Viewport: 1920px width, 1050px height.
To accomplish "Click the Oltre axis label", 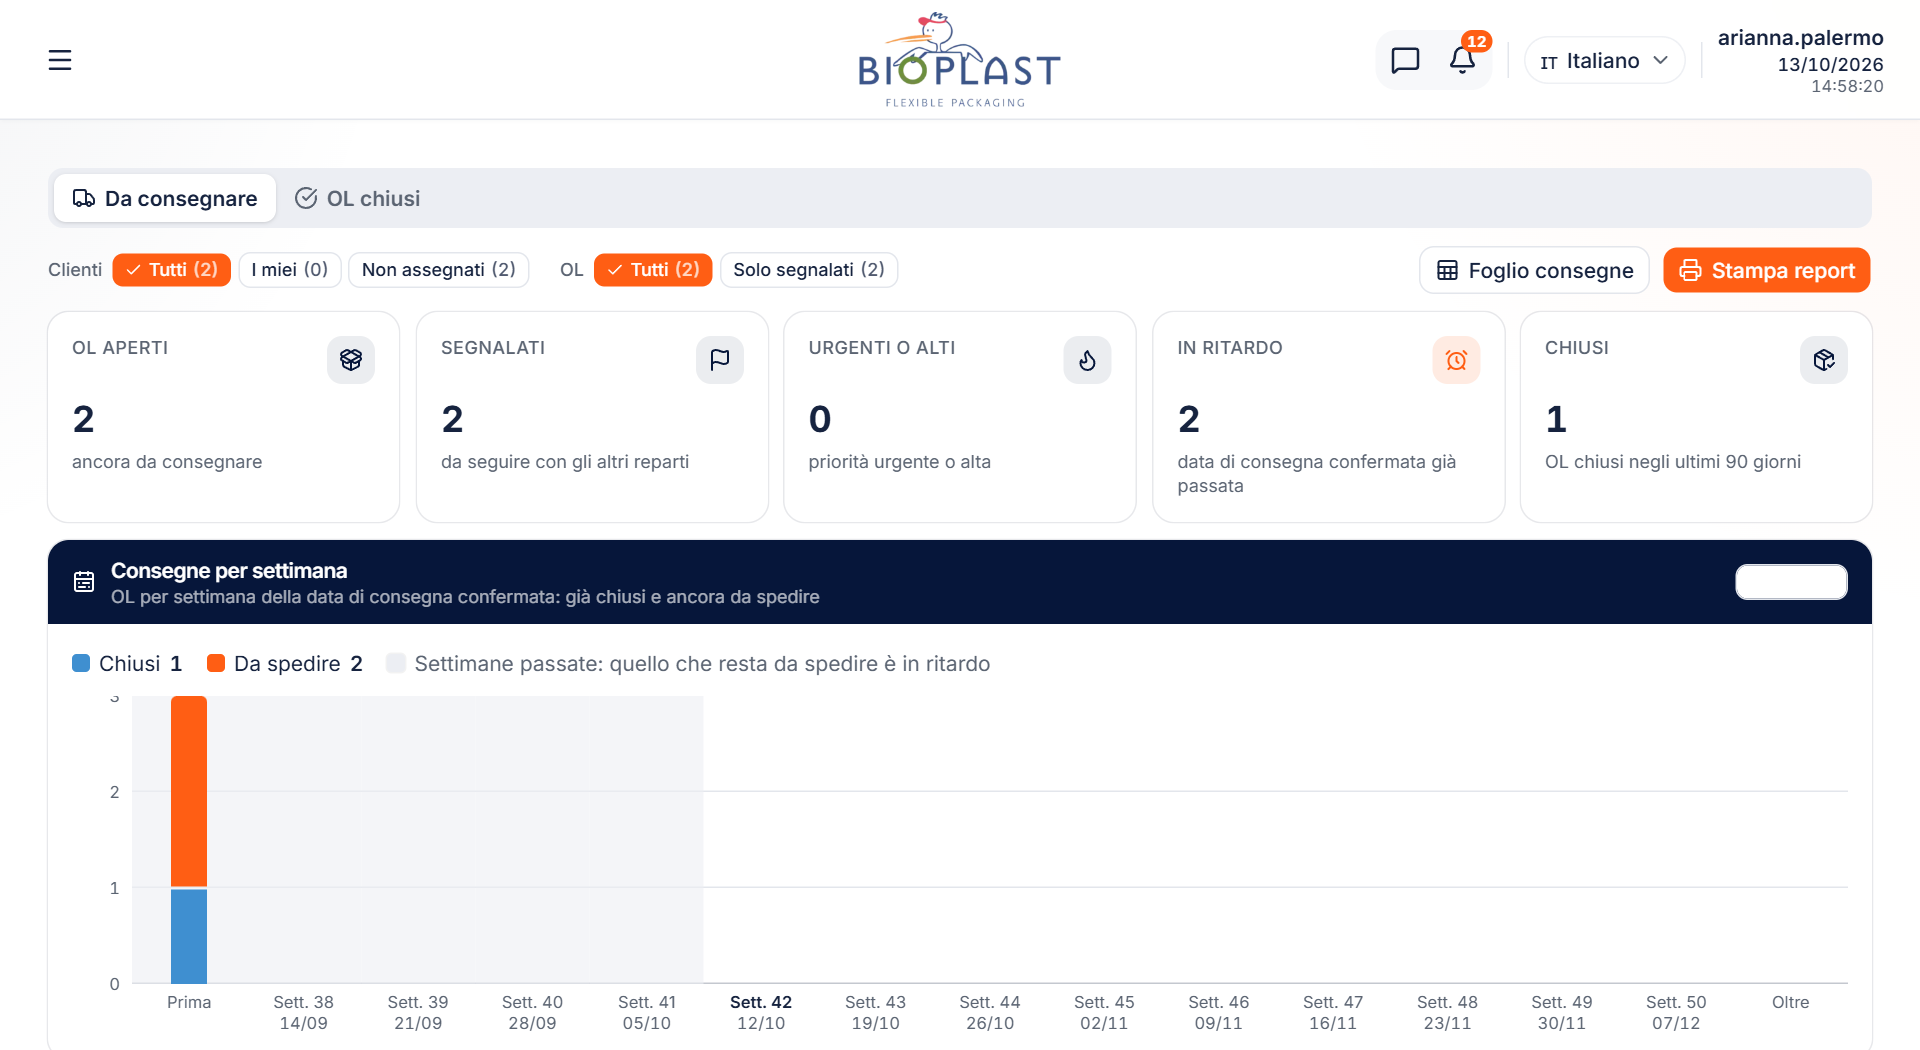I will coord(1790,1002).
